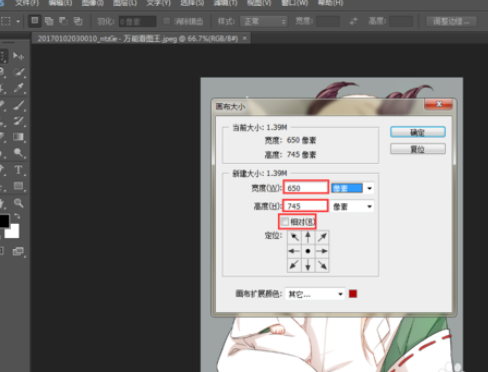Select the Quick Selection tool
This screenshot has height=372, width=488.
coord(19,72)
